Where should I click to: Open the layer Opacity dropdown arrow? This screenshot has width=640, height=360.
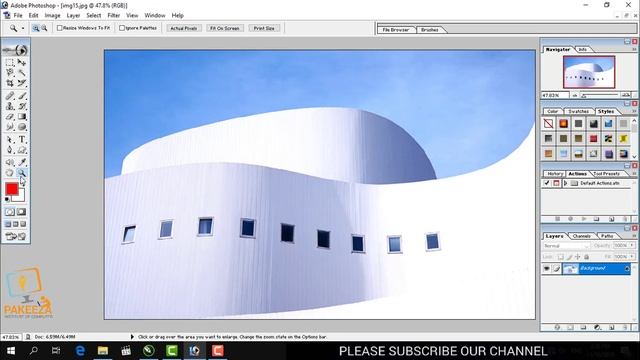[x=632, y=245]
